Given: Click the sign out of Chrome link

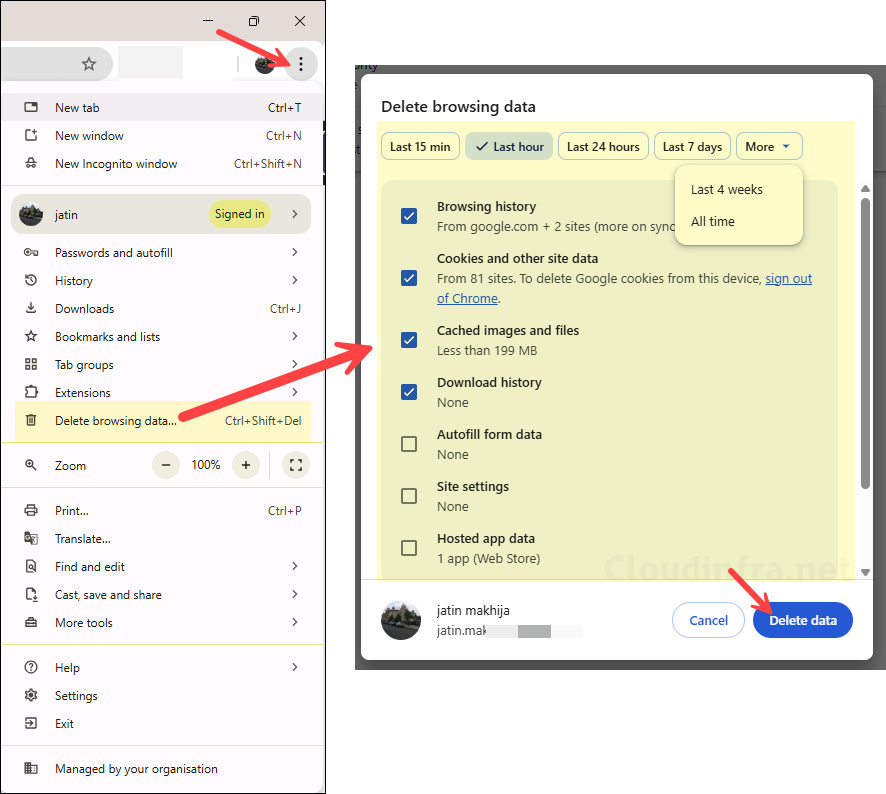Looking at the screenshot, I should 788,278.
